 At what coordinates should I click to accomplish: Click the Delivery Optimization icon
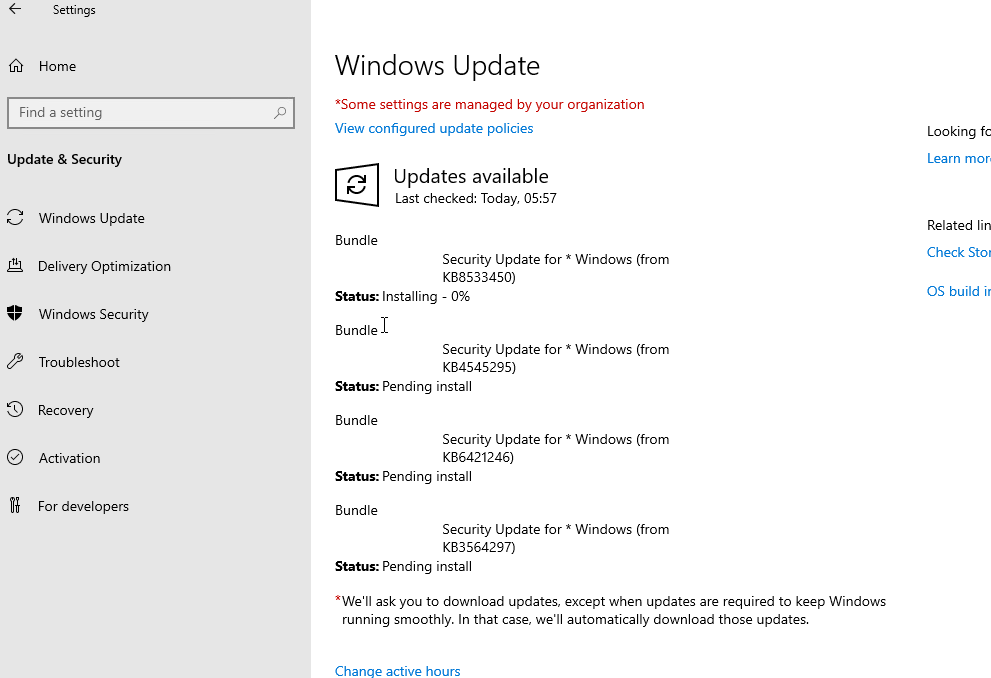15,266
